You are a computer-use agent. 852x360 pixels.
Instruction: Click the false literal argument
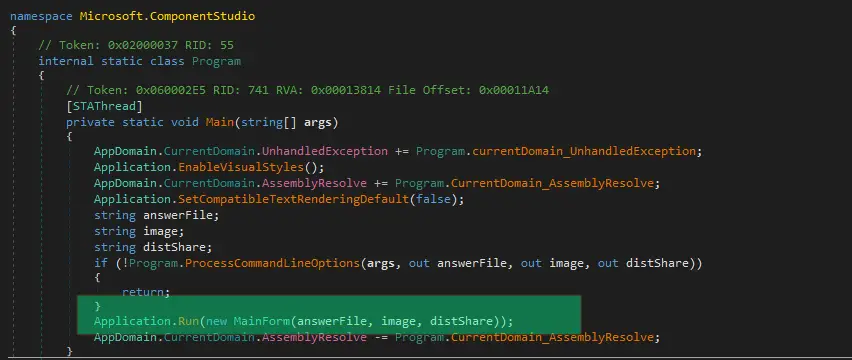tap(433, 199)
